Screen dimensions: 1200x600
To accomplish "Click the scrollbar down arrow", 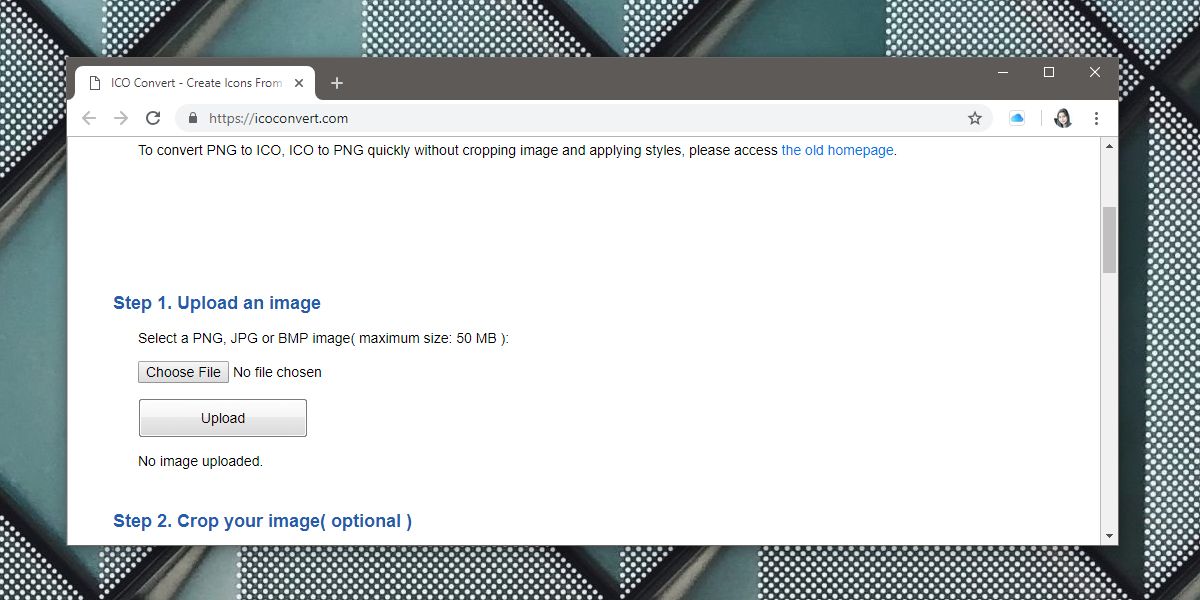I will [1109, 536].
